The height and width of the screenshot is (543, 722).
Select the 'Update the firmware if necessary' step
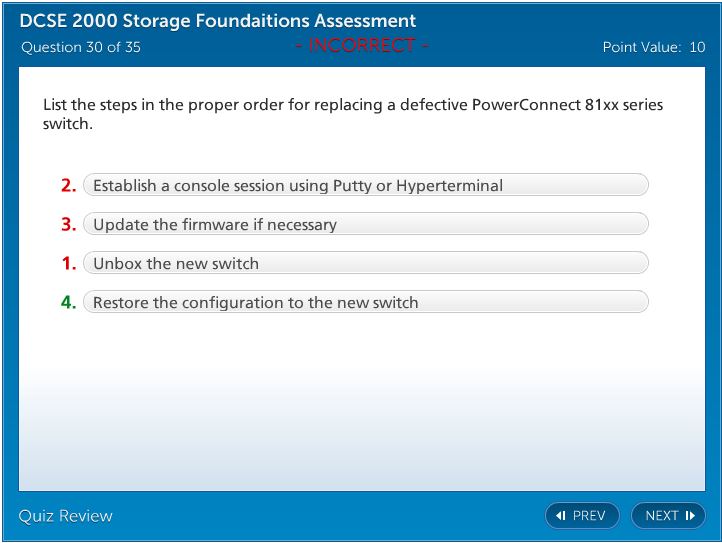[x=366, y=224]
